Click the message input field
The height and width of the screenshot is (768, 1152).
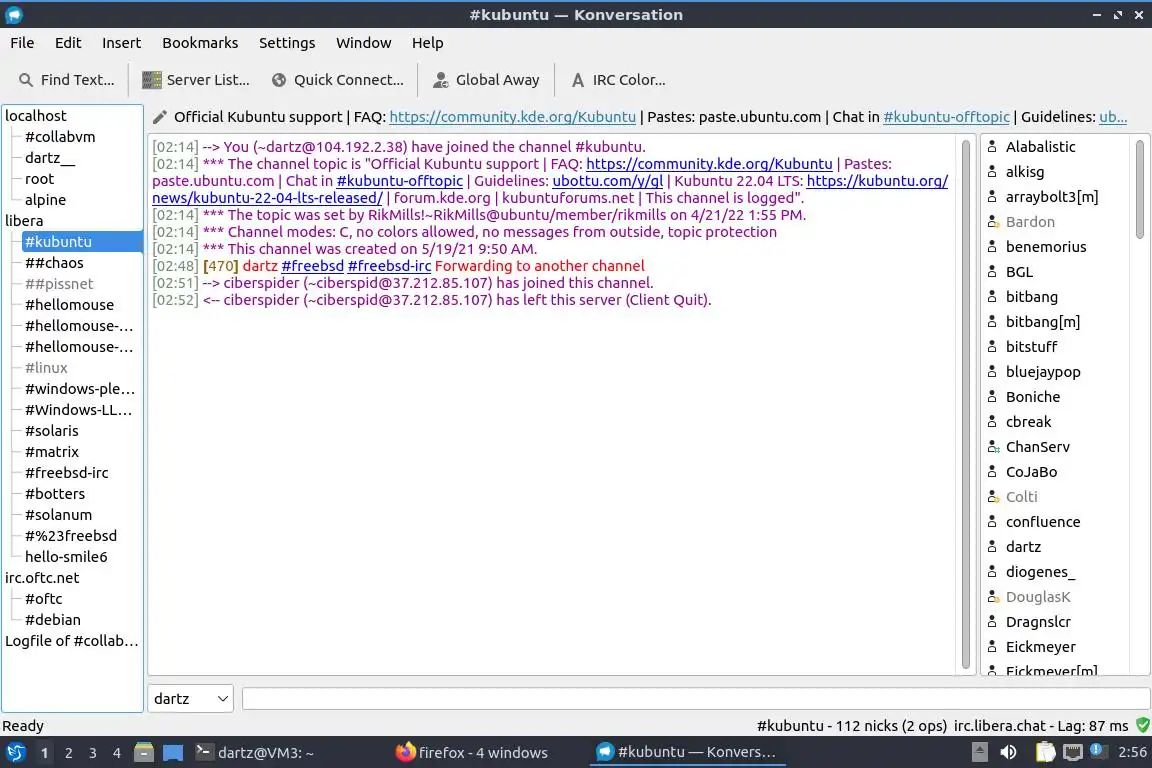click(696, 699)
